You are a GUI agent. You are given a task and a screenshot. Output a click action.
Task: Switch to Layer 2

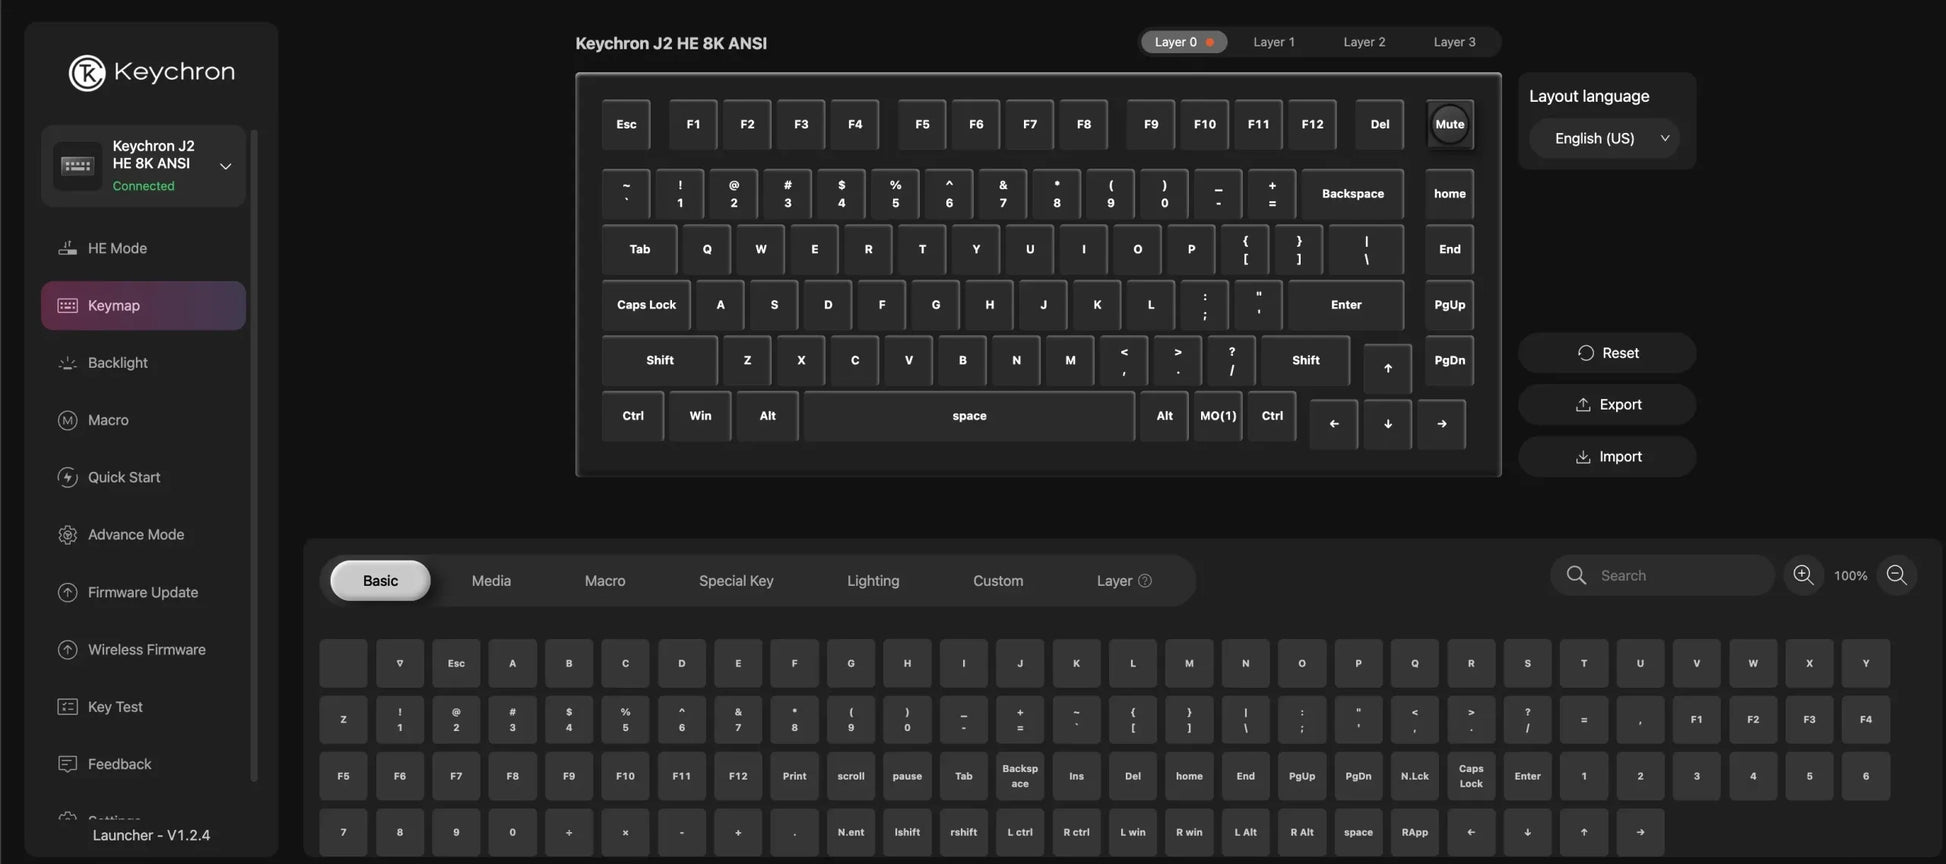pos(1364,42)
